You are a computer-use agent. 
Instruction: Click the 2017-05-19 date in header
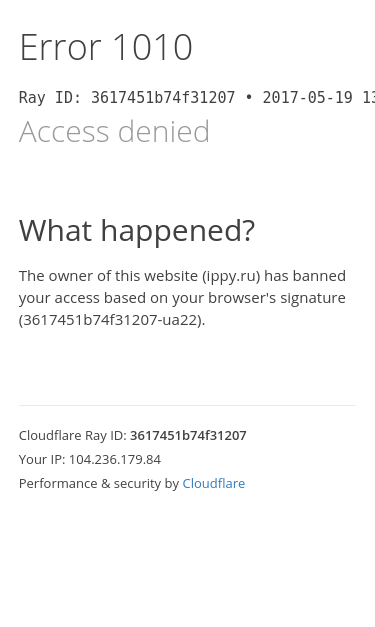(x=307, y=98)
